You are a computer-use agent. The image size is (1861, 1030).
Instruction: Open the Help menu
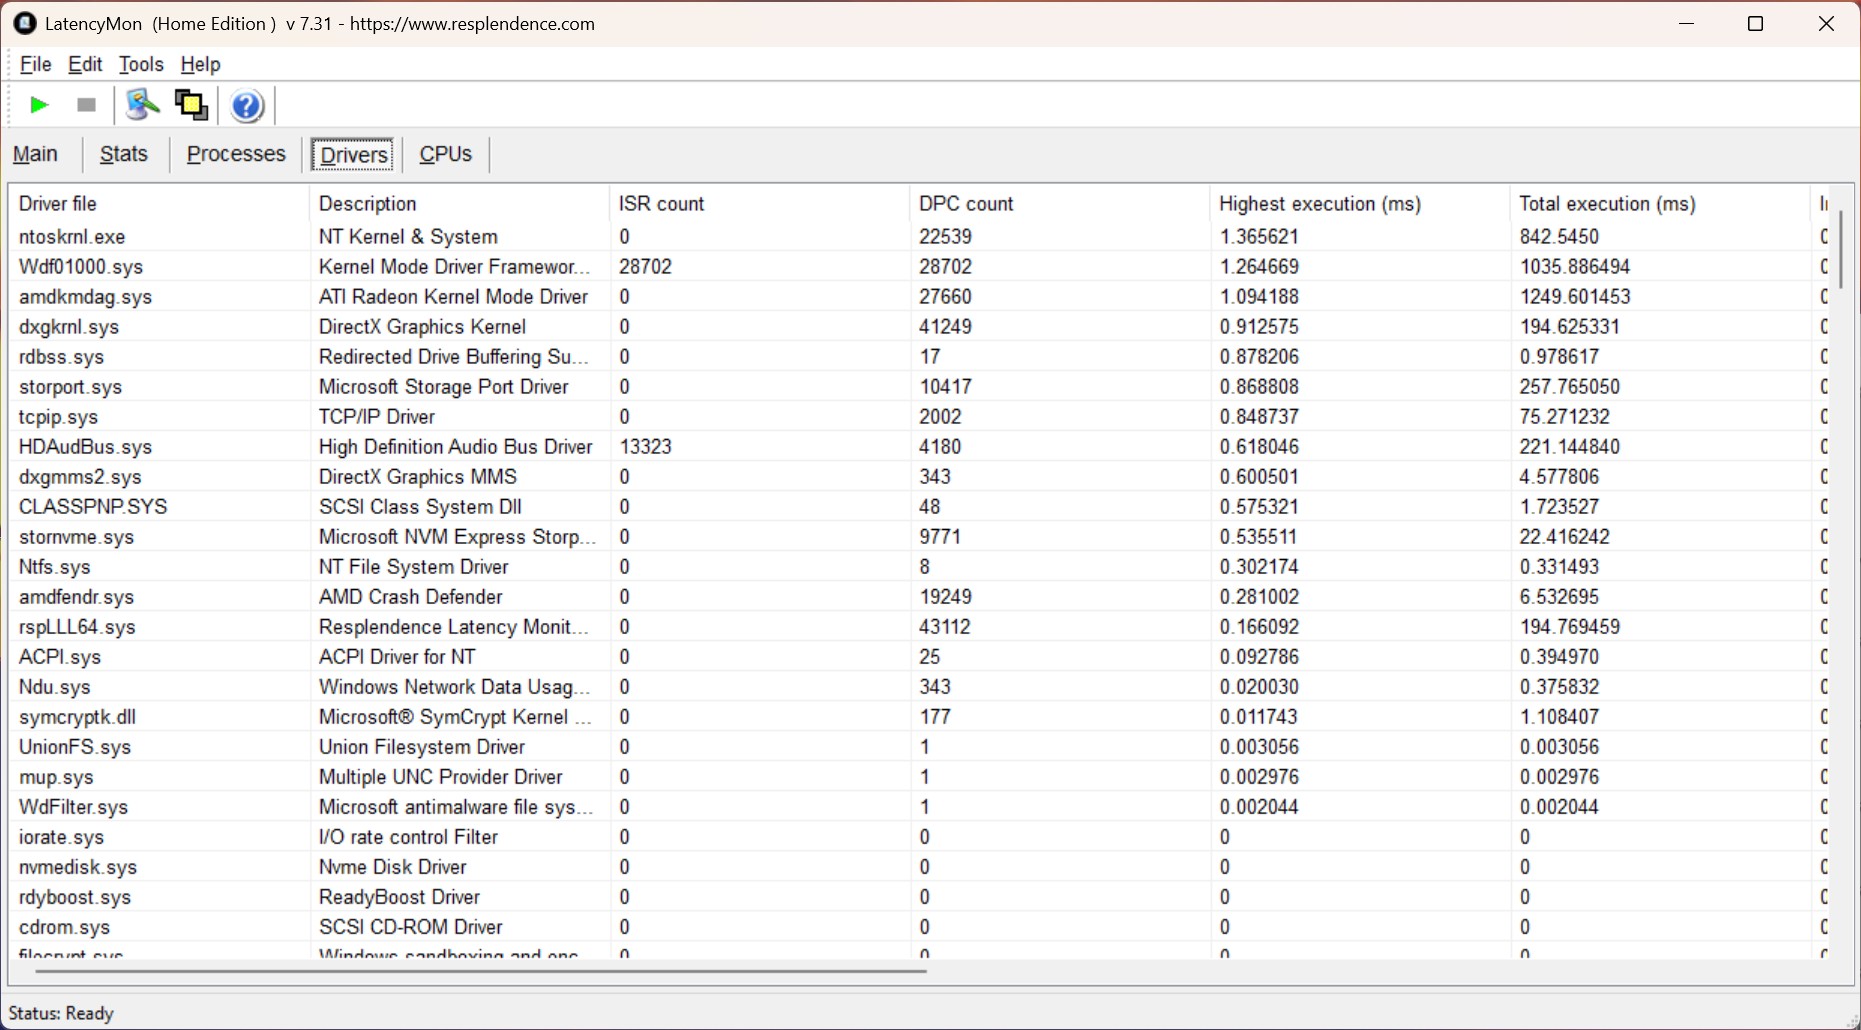(200, 64)
